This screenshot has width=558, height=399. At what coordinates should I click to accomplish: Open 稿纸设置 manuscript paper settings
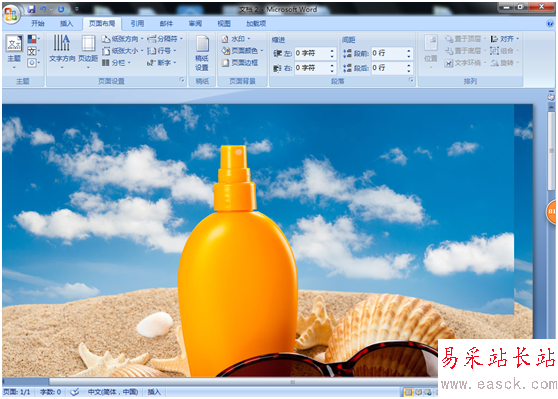pyautogui.click(x=202, y=53)
